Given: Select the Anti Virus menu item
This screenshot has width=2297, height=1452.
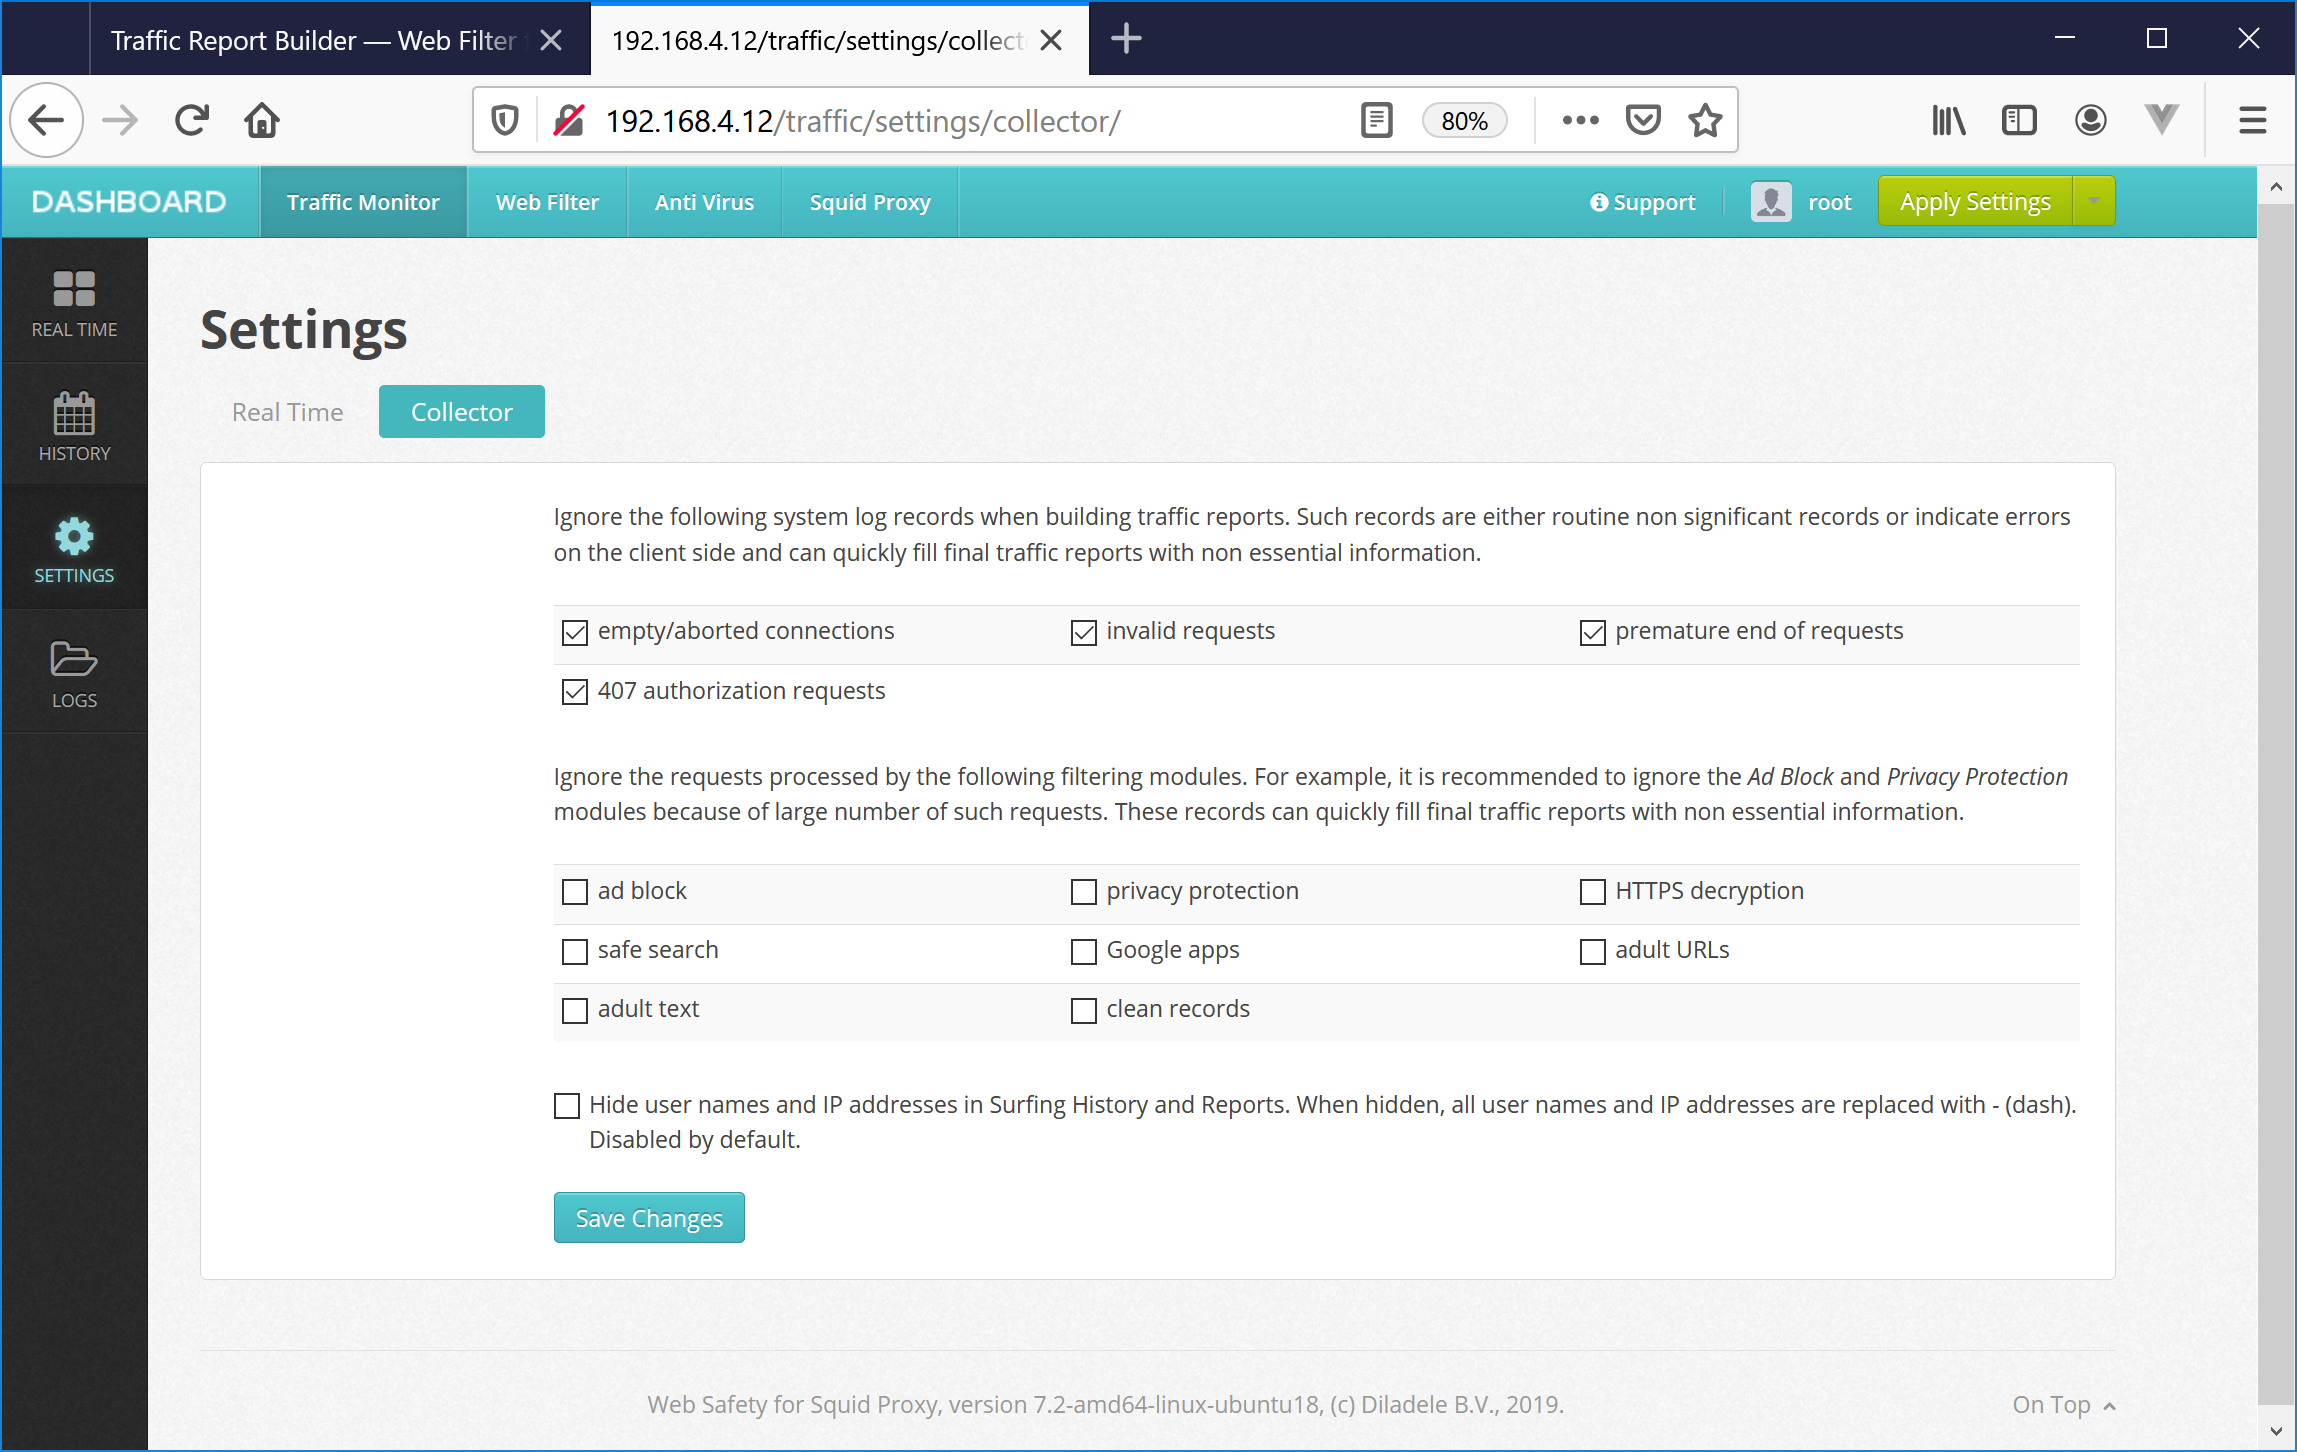Looking at the screenshot, I should click(704, 201).
